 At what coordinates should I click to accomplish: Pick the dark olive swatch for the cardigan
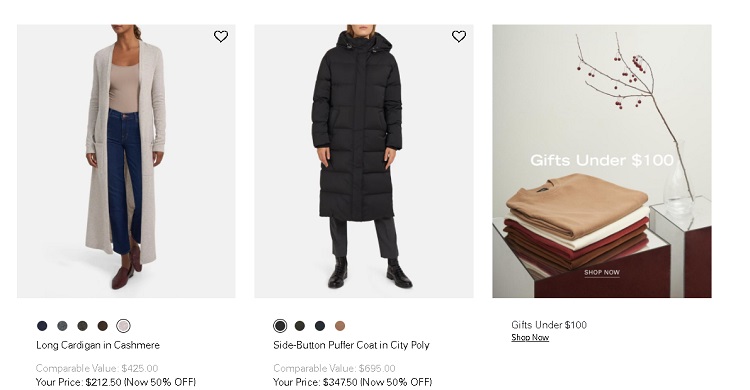point(82,326)
